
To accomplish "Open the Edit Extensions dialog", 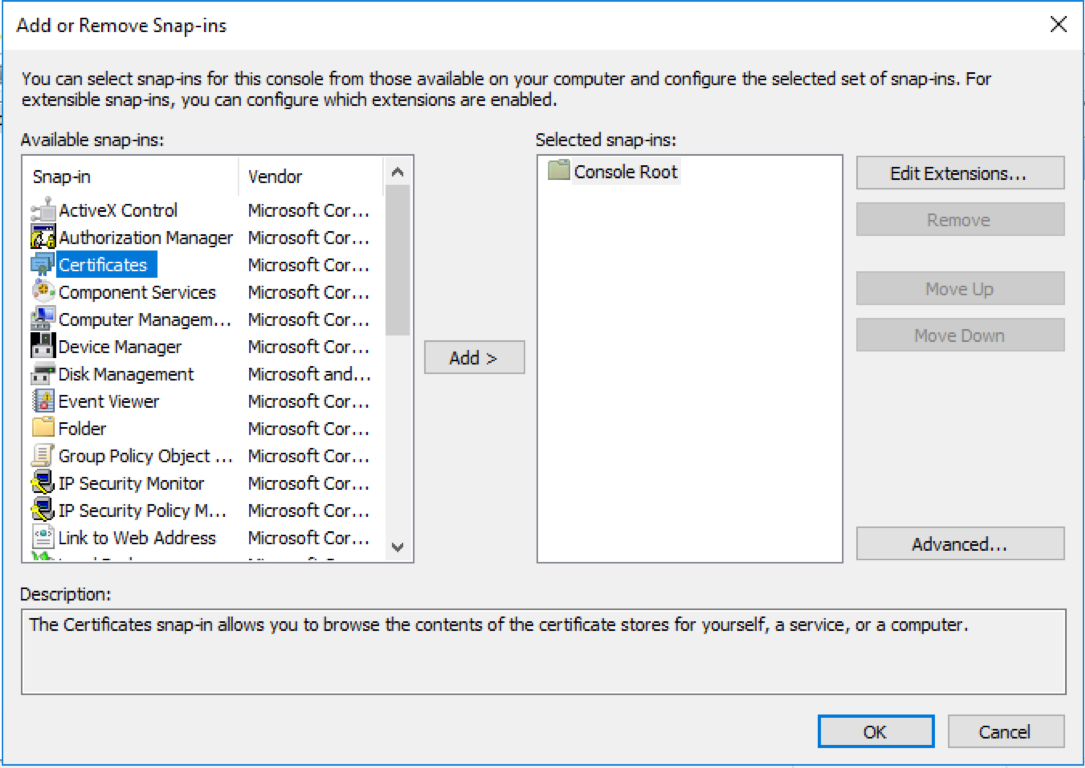I will tap(959, 172).
